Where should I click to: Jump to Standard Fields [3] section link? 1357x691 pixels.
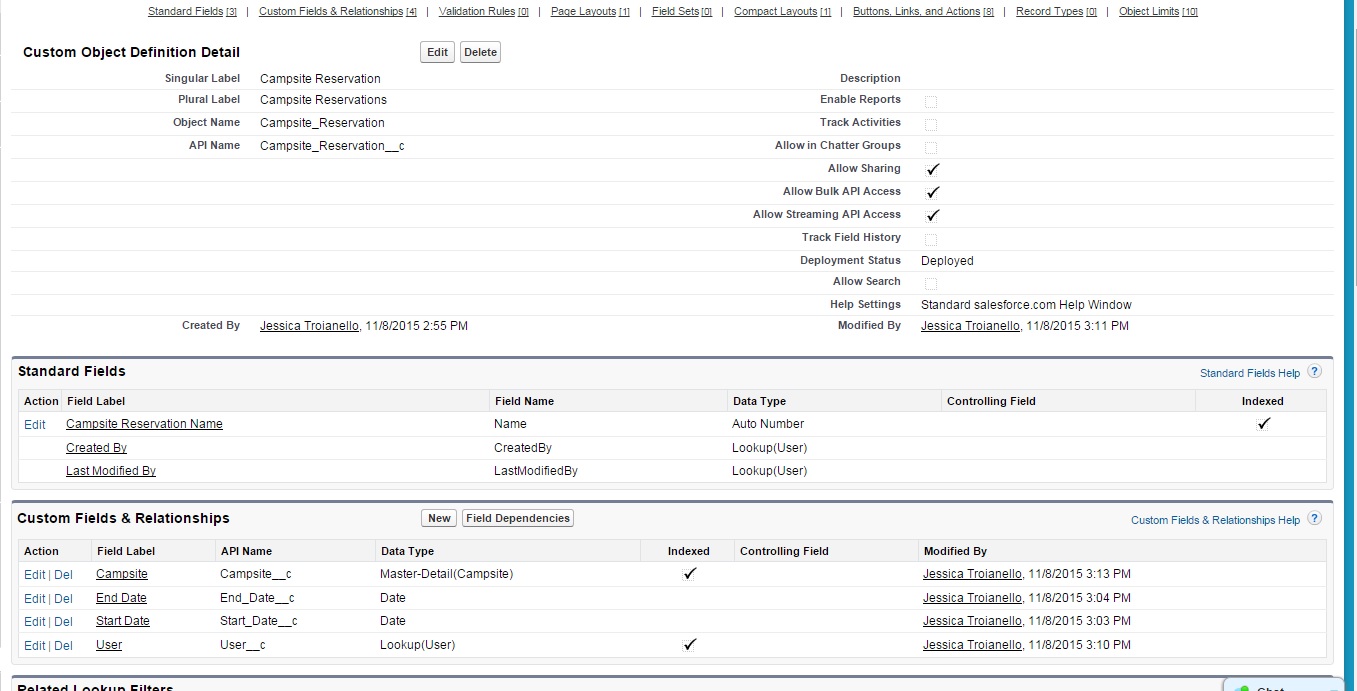coord(192,12)
